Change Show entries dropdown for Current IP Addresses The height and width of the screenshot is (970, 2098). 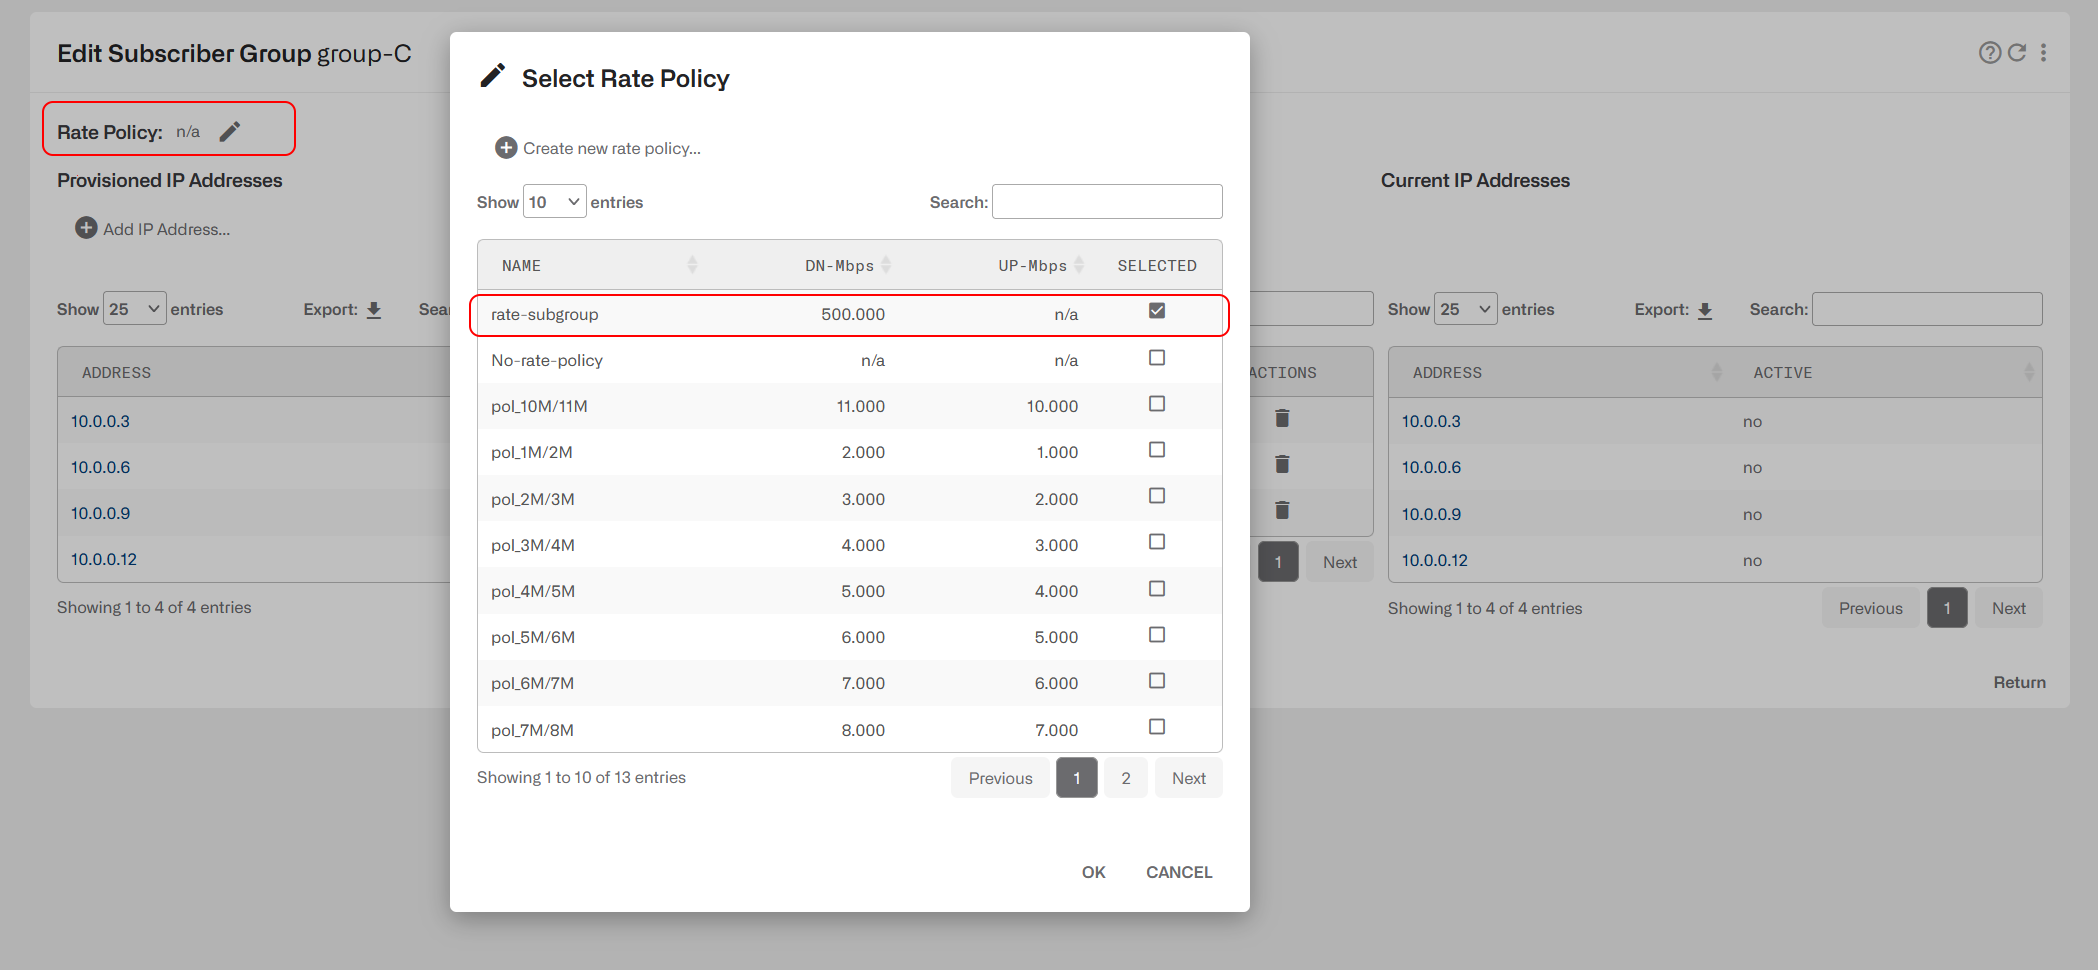pyautogui.click(x=1465, y=309)
